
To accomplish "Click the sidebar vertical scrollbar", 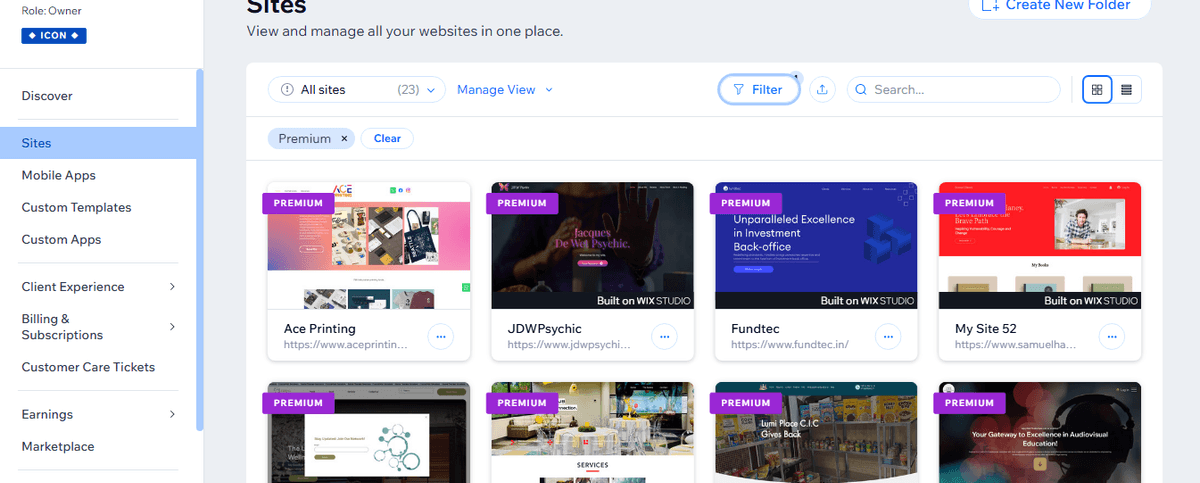I will [x=200, y=250].
